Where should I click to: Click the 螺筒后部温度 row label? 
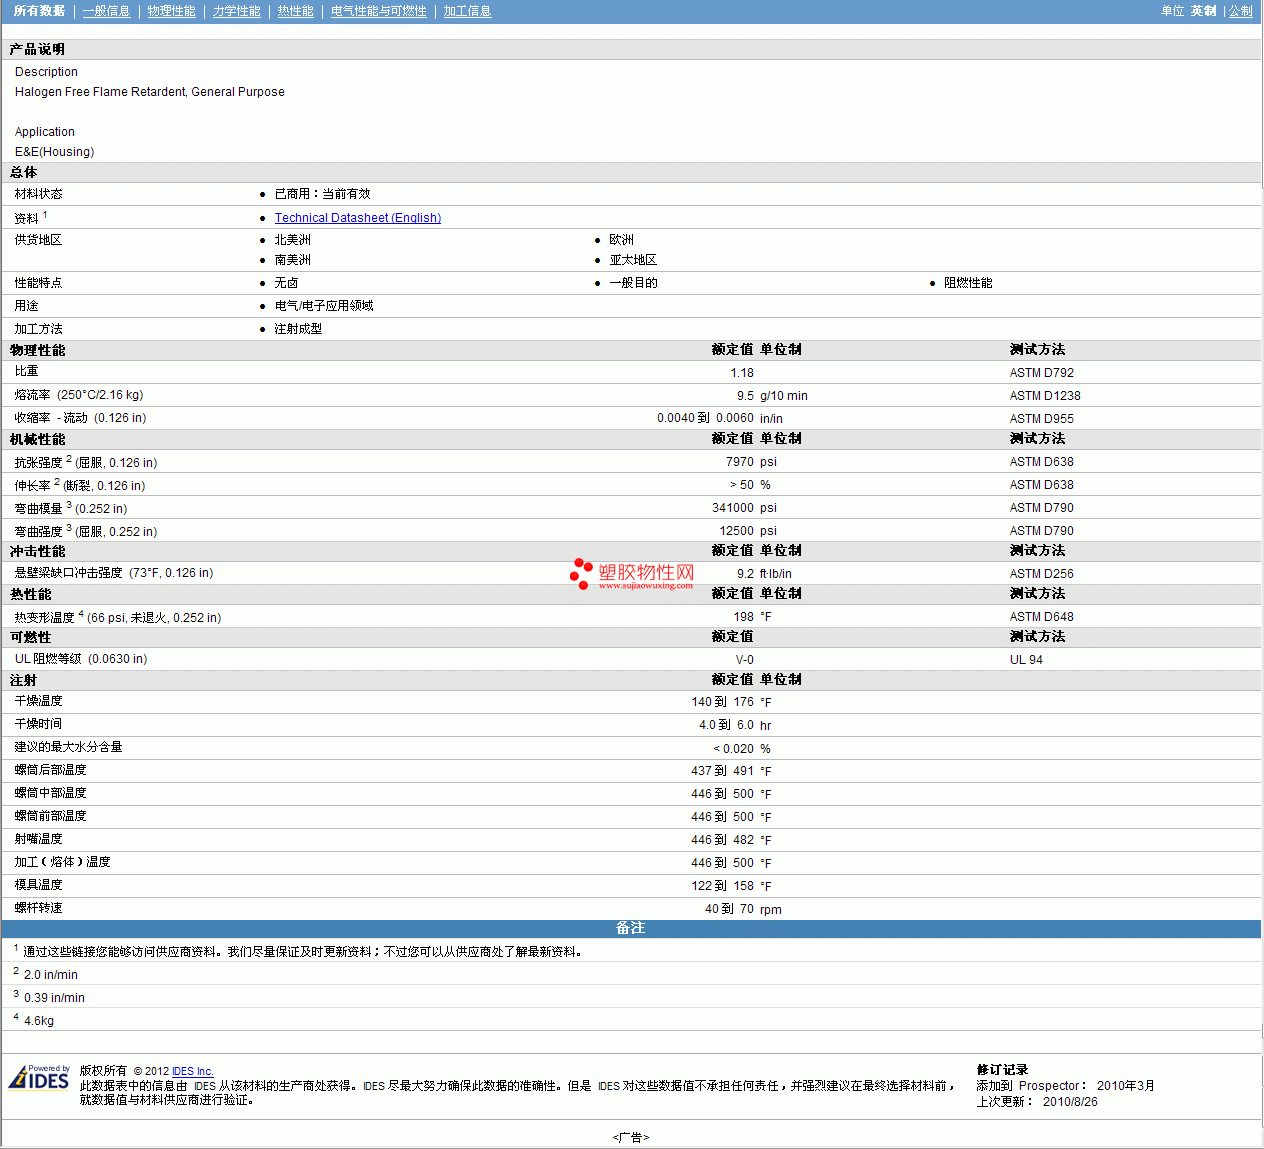50,770
